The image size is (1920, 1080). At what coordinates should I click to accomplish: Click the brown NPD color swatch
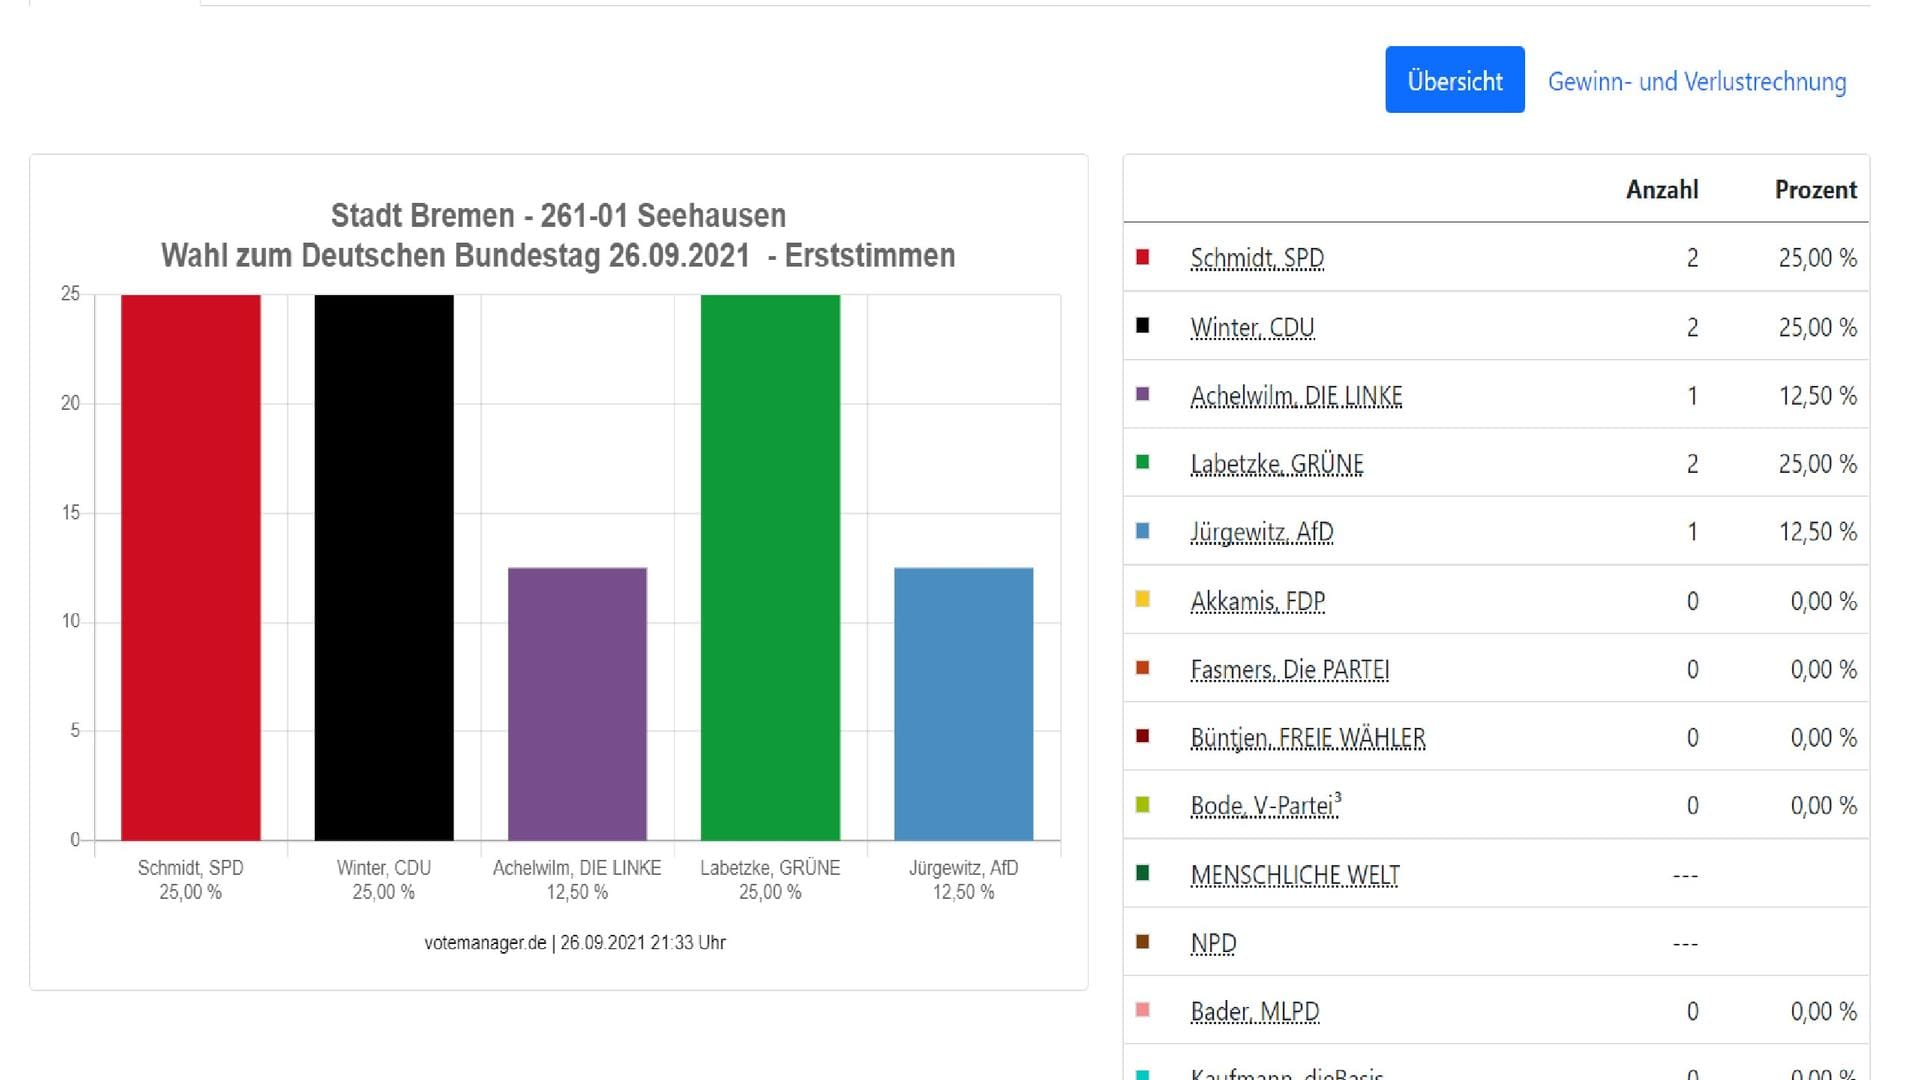coord(1143,941)
